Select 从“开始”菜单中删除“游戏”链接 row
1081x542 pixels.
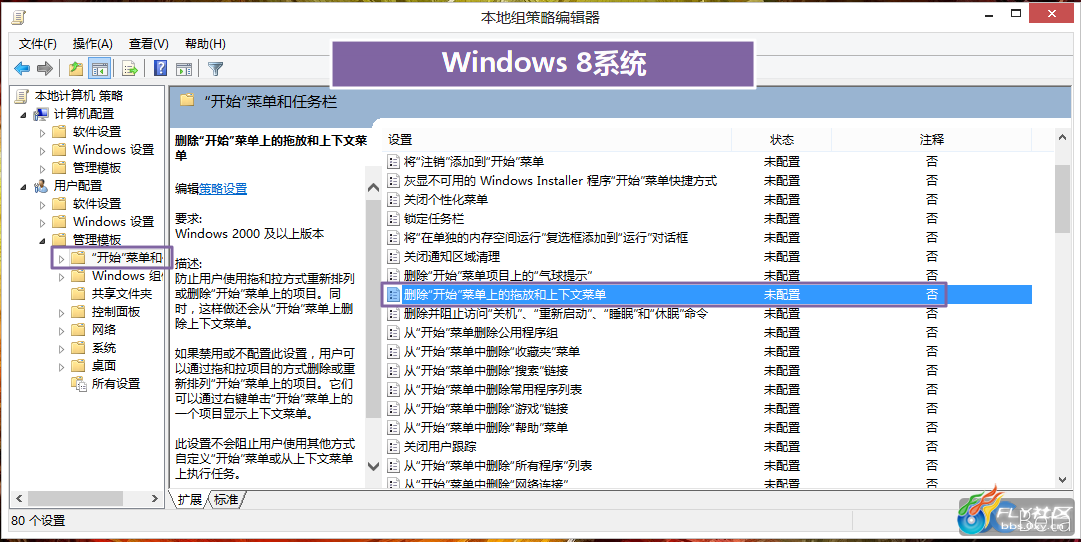pos(707,409)
